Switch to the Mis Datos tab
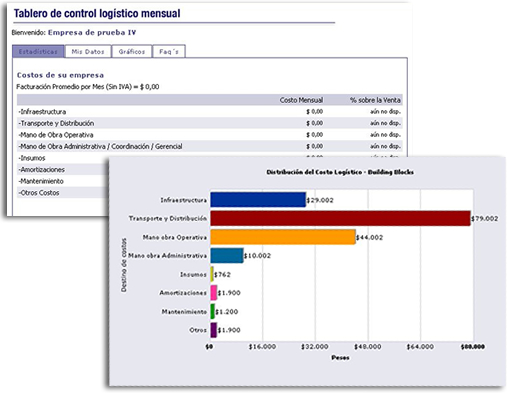This screenshot has height=393, width=507. [88, 51]
